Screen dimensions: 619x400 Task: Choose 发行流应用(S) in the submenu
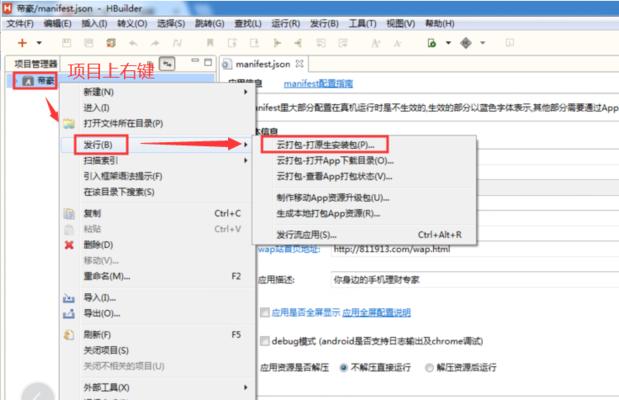coord(364,235)
